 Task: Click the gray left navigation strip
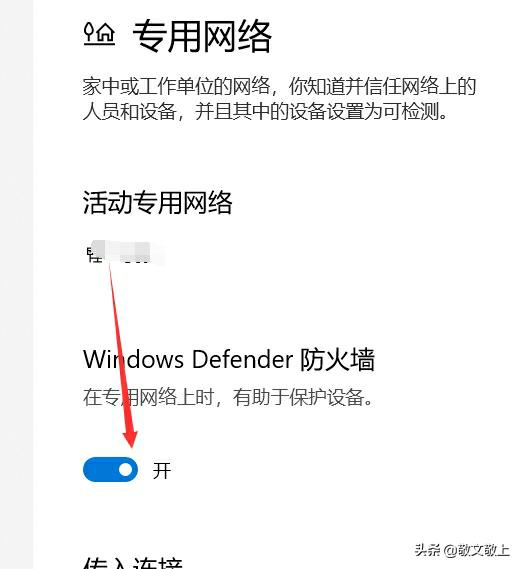click(16, 284)
